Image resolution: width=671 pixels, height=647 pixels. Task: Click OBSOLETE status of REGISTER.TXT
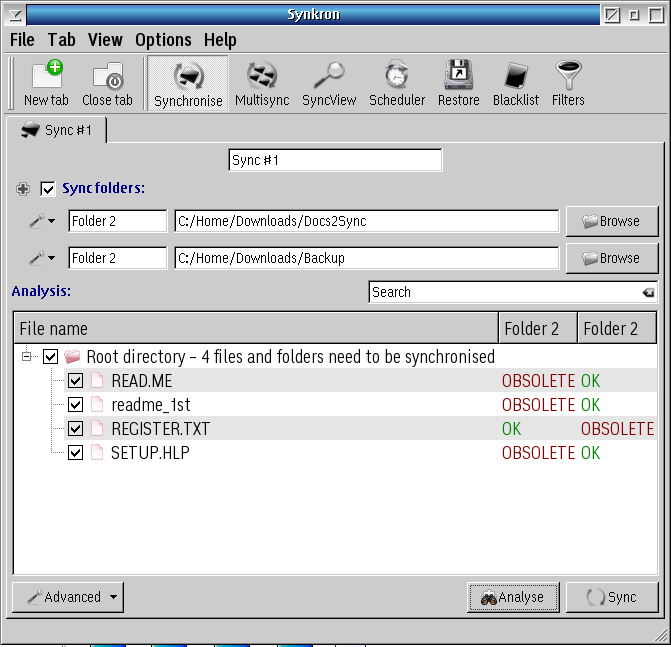click(617, 428)
